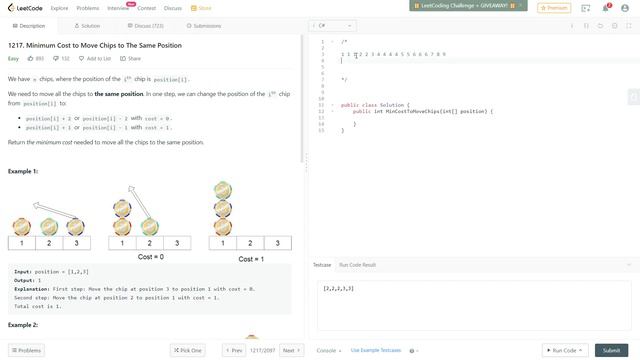Switch to the Solution tab
The width and height of the screenshot is (640, 360).
click(x=87, y=26)
